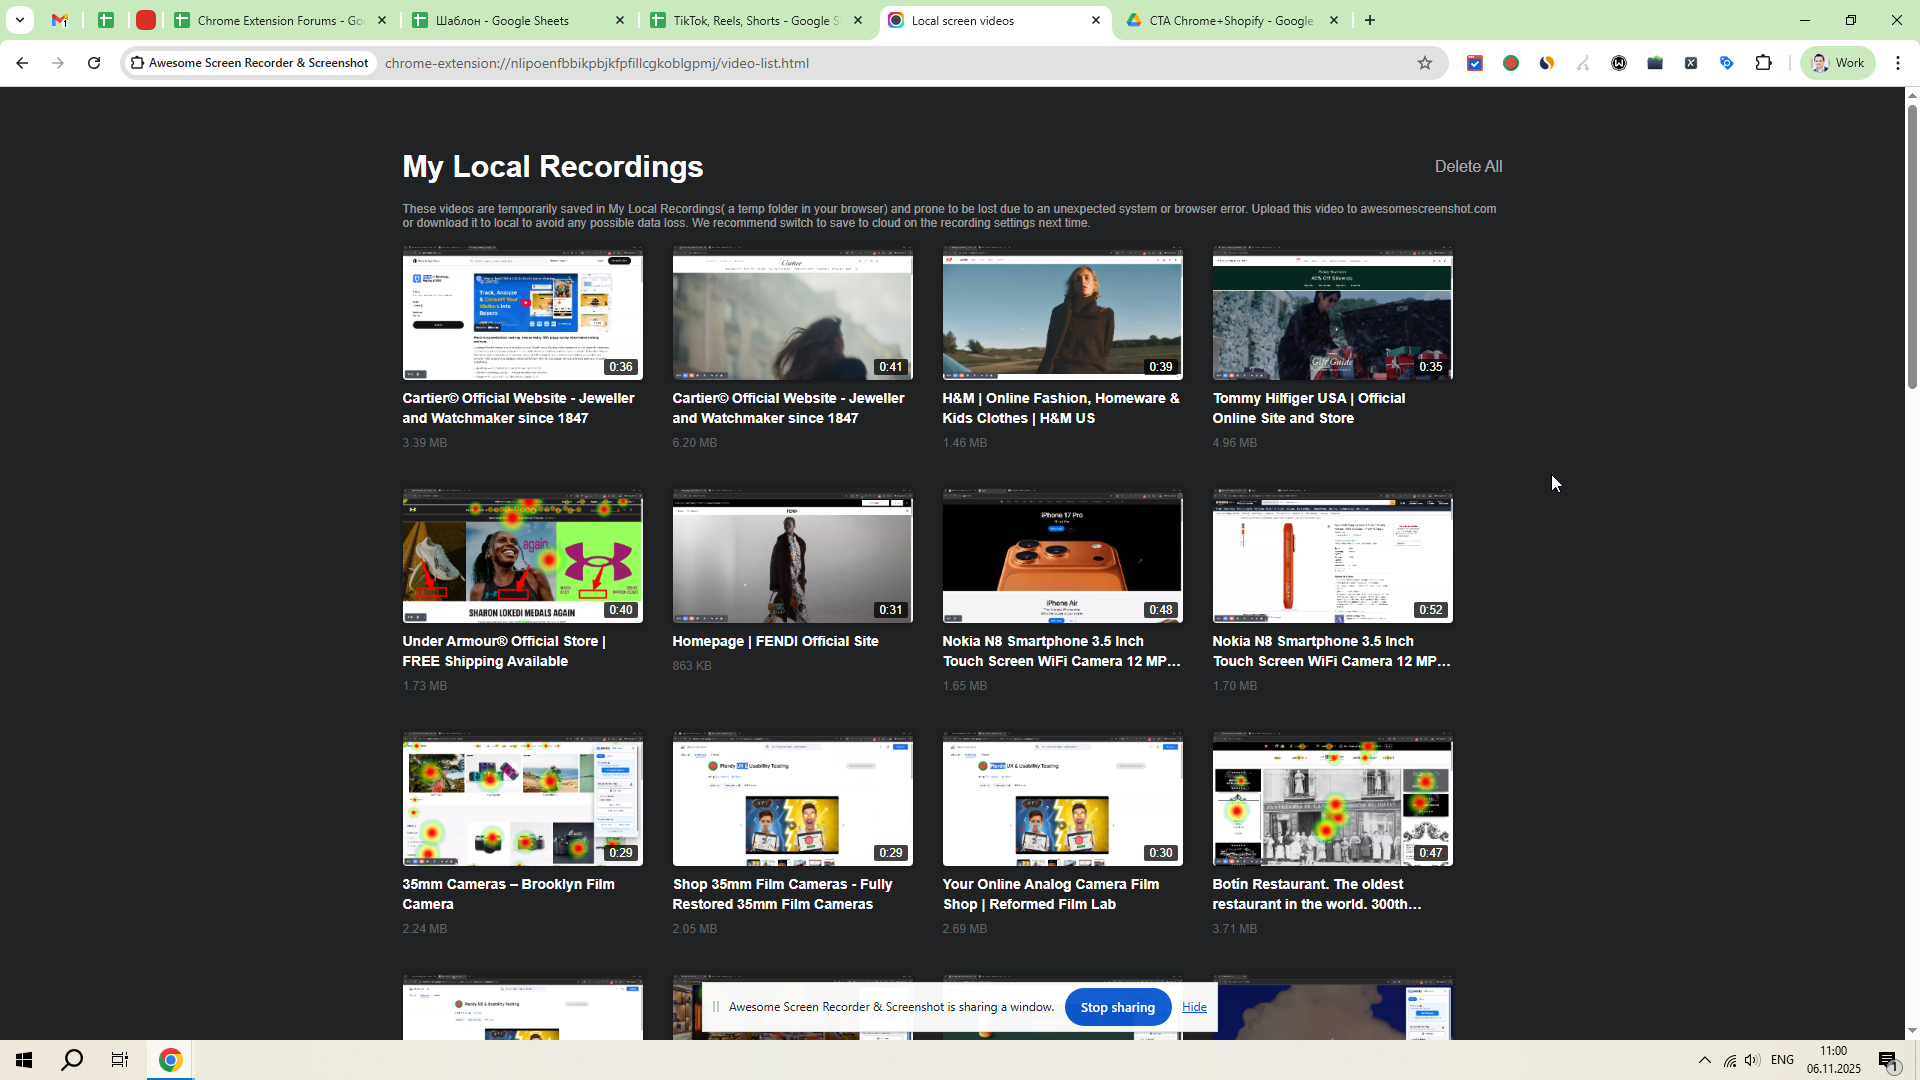Bookmark this page with the star icon
Image resolution: width=1920 pixels, height=1080 pixels.
[1425, 63]
